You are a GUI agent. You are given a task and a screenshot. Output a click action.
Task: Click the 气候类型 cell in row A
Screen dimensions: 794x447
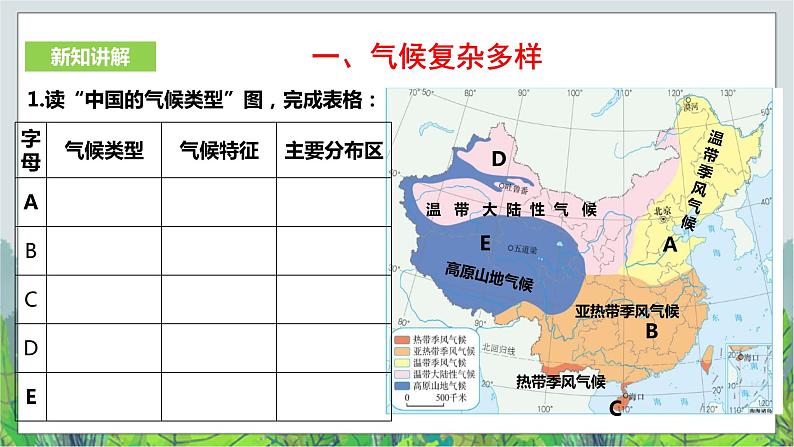coord(104,202)
